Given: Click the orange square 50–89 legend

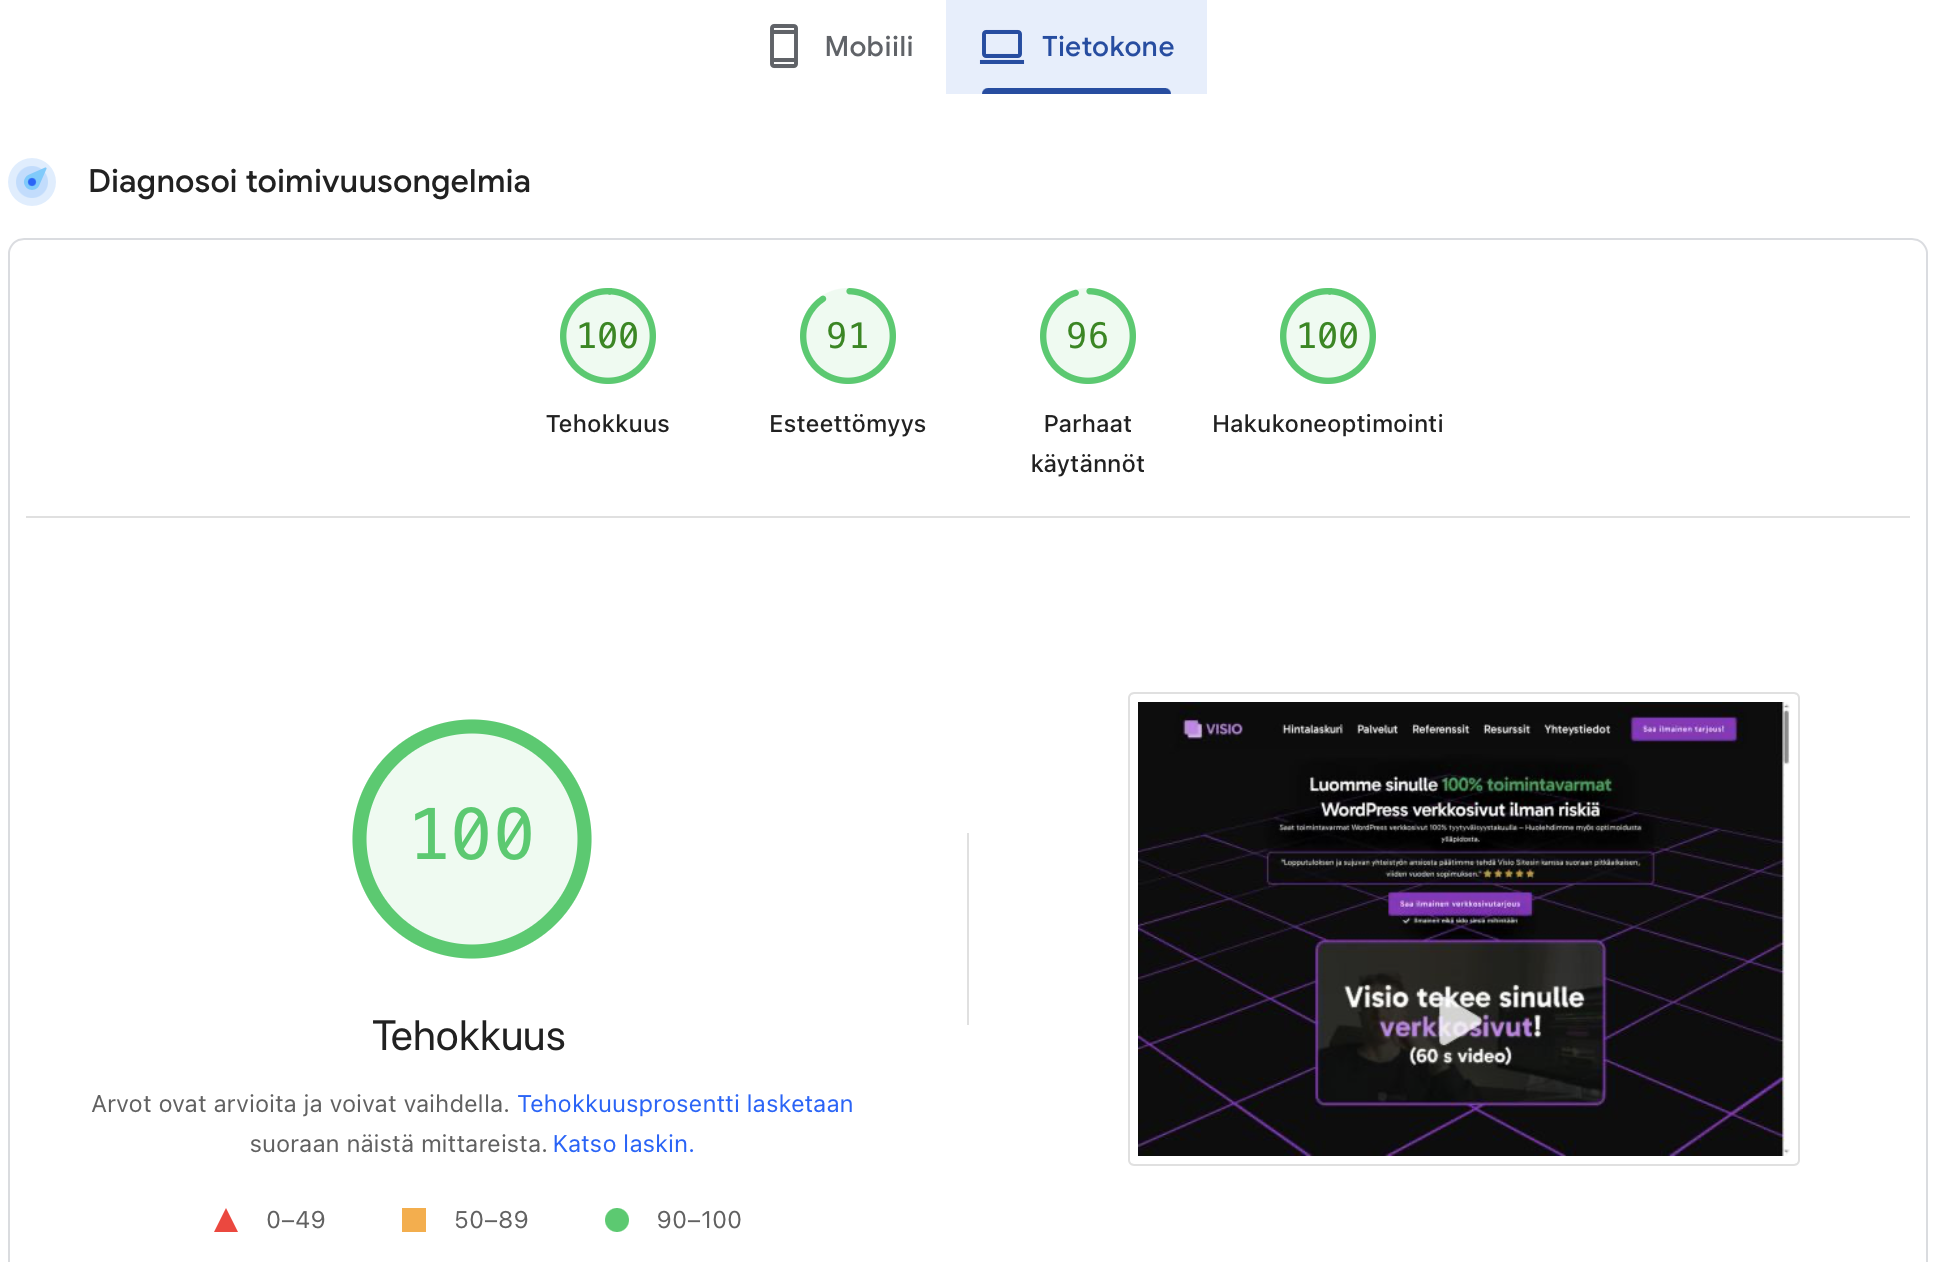Looking at the screenshot, I should click(414, 1220).
